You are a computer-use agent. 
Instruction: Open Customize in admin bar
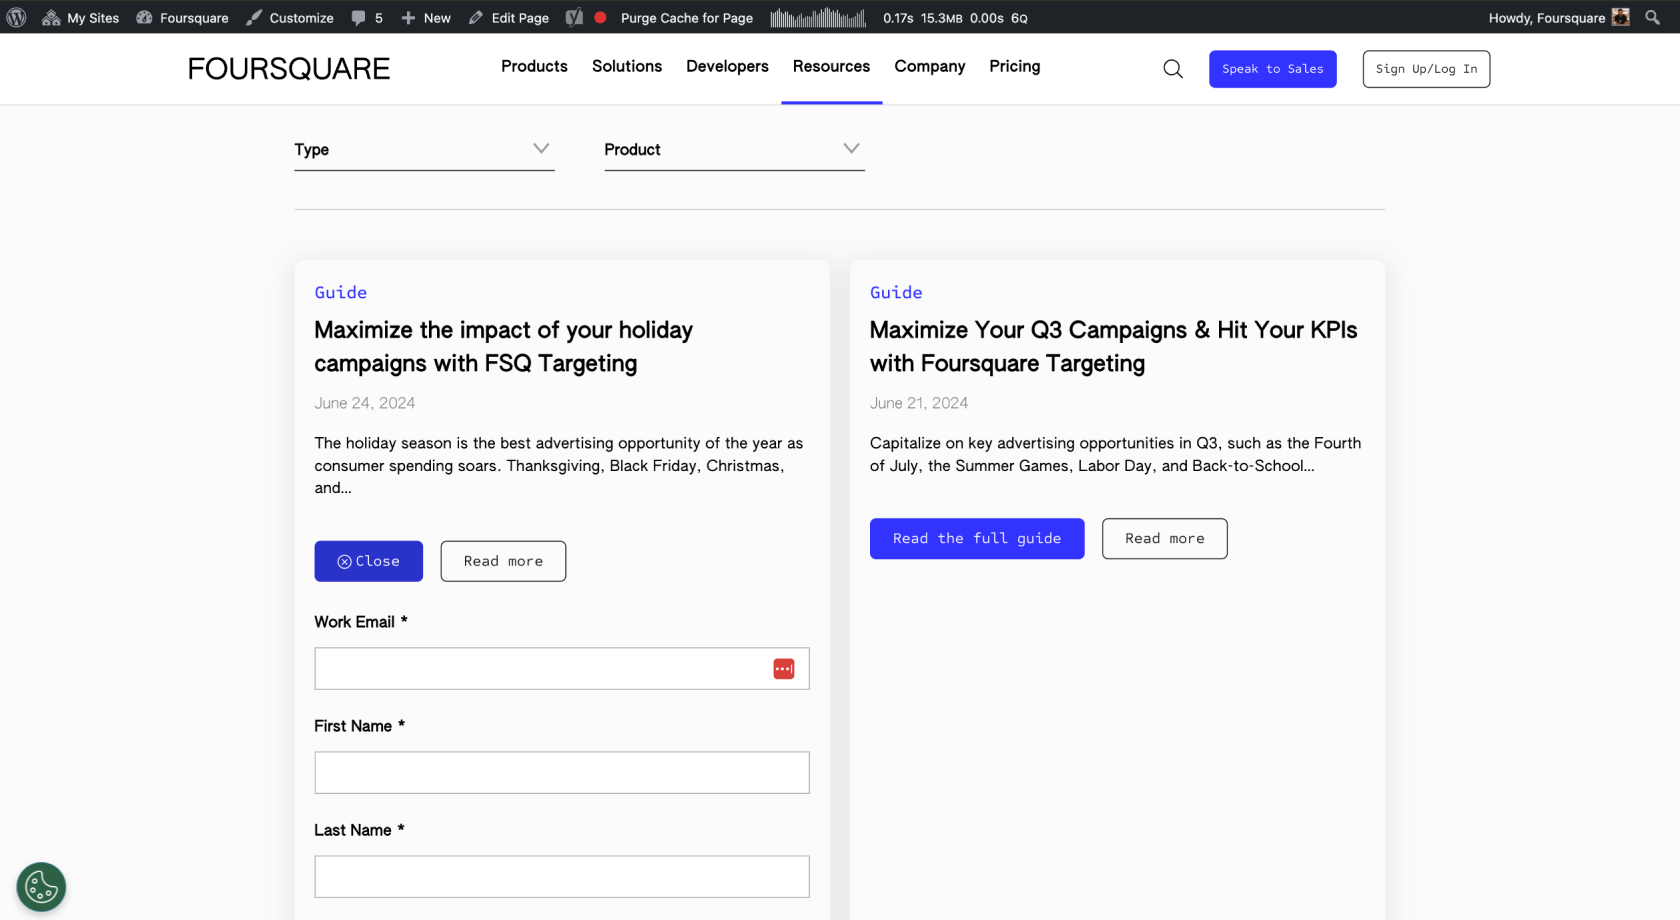(x=290, y=17)
